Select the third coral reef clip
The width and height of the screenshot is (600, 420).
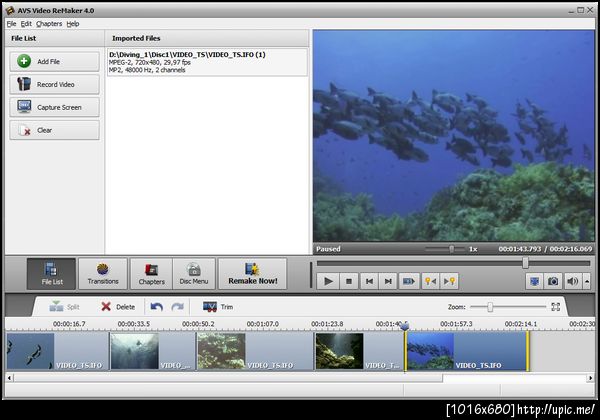coord(255,351)
